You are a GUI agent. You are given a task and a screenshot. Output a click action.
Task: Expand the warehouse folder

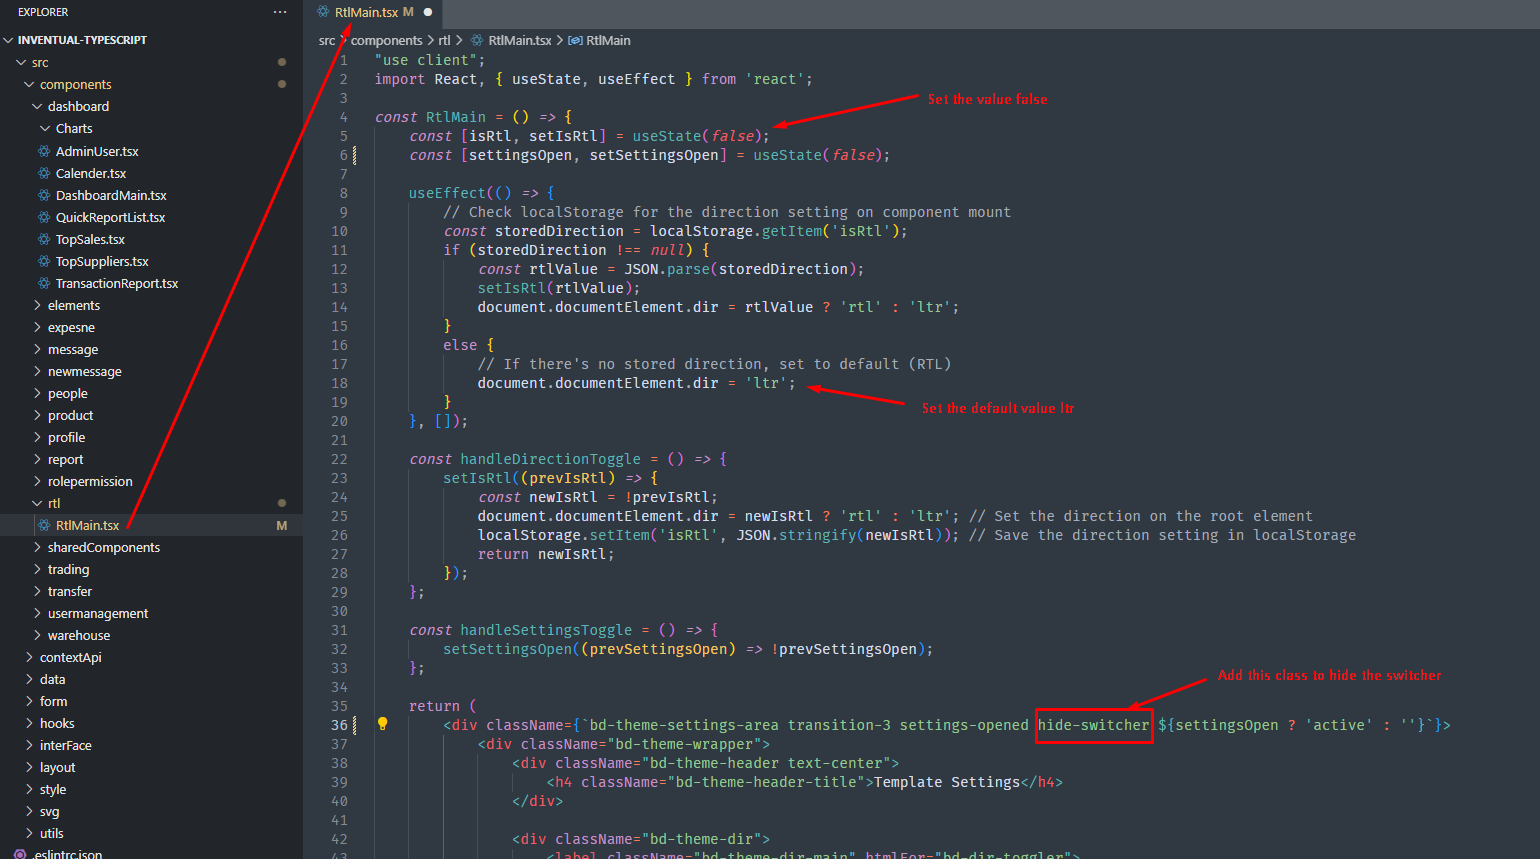point(37,635)
